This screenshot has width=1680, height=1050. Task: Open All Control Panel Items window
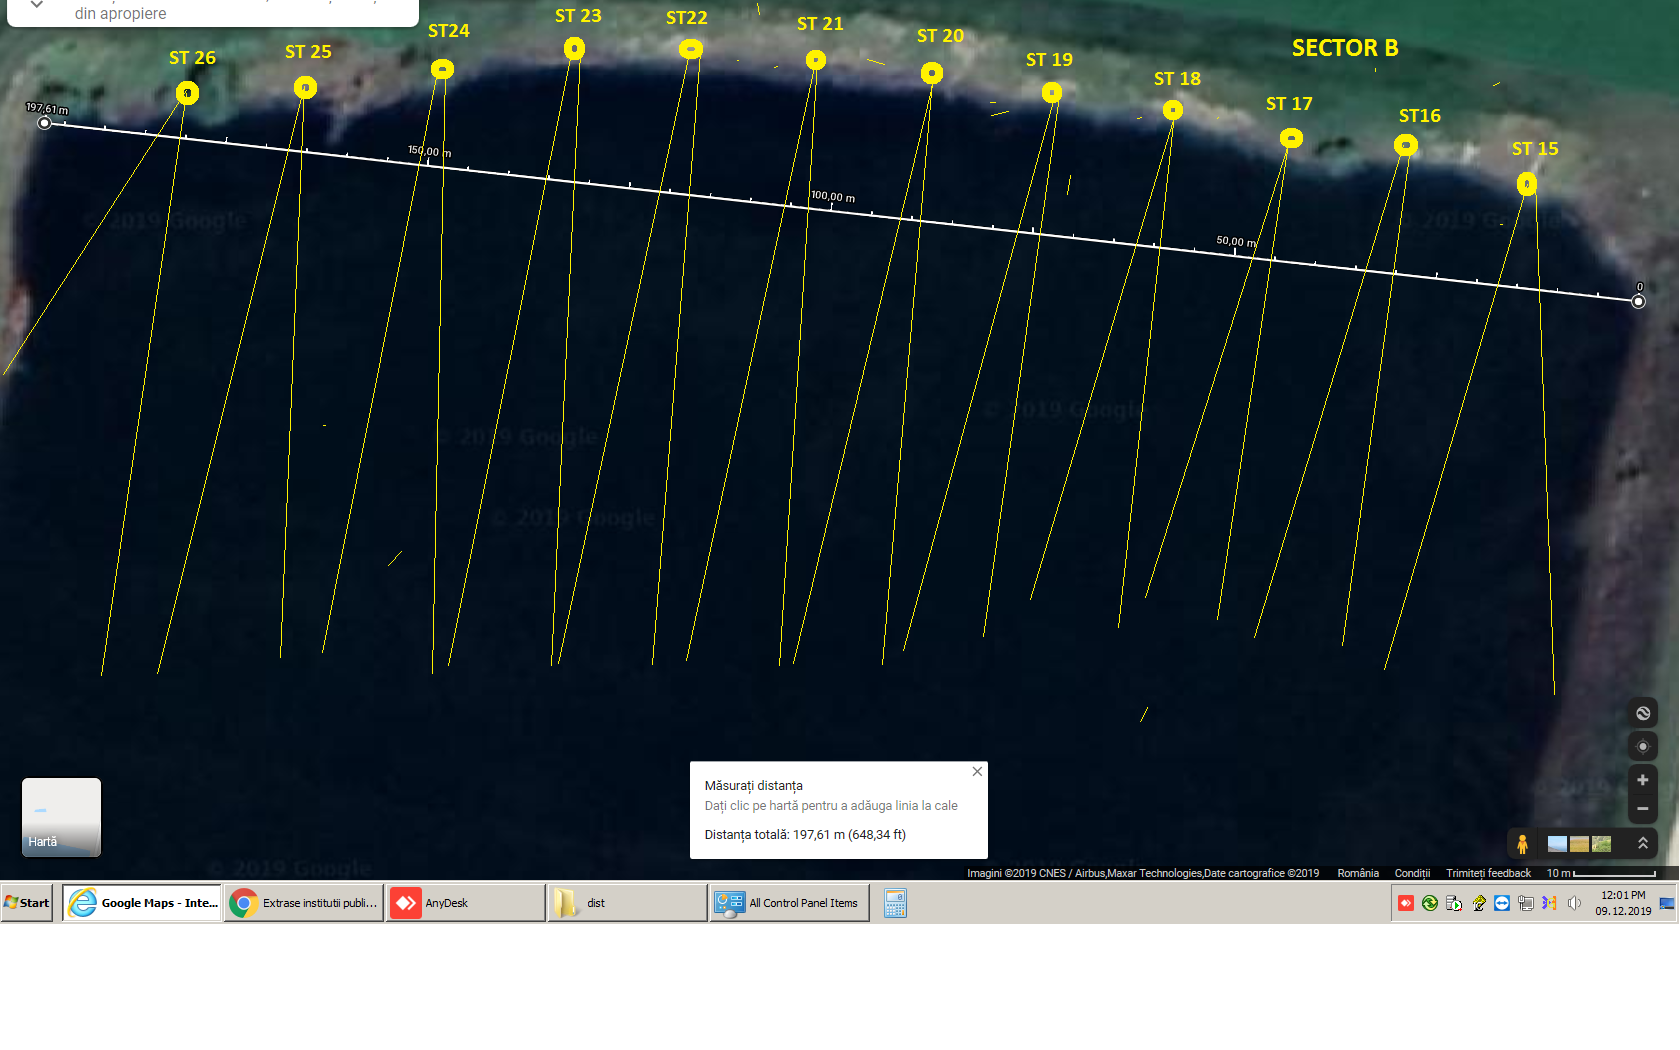[790, 903]
